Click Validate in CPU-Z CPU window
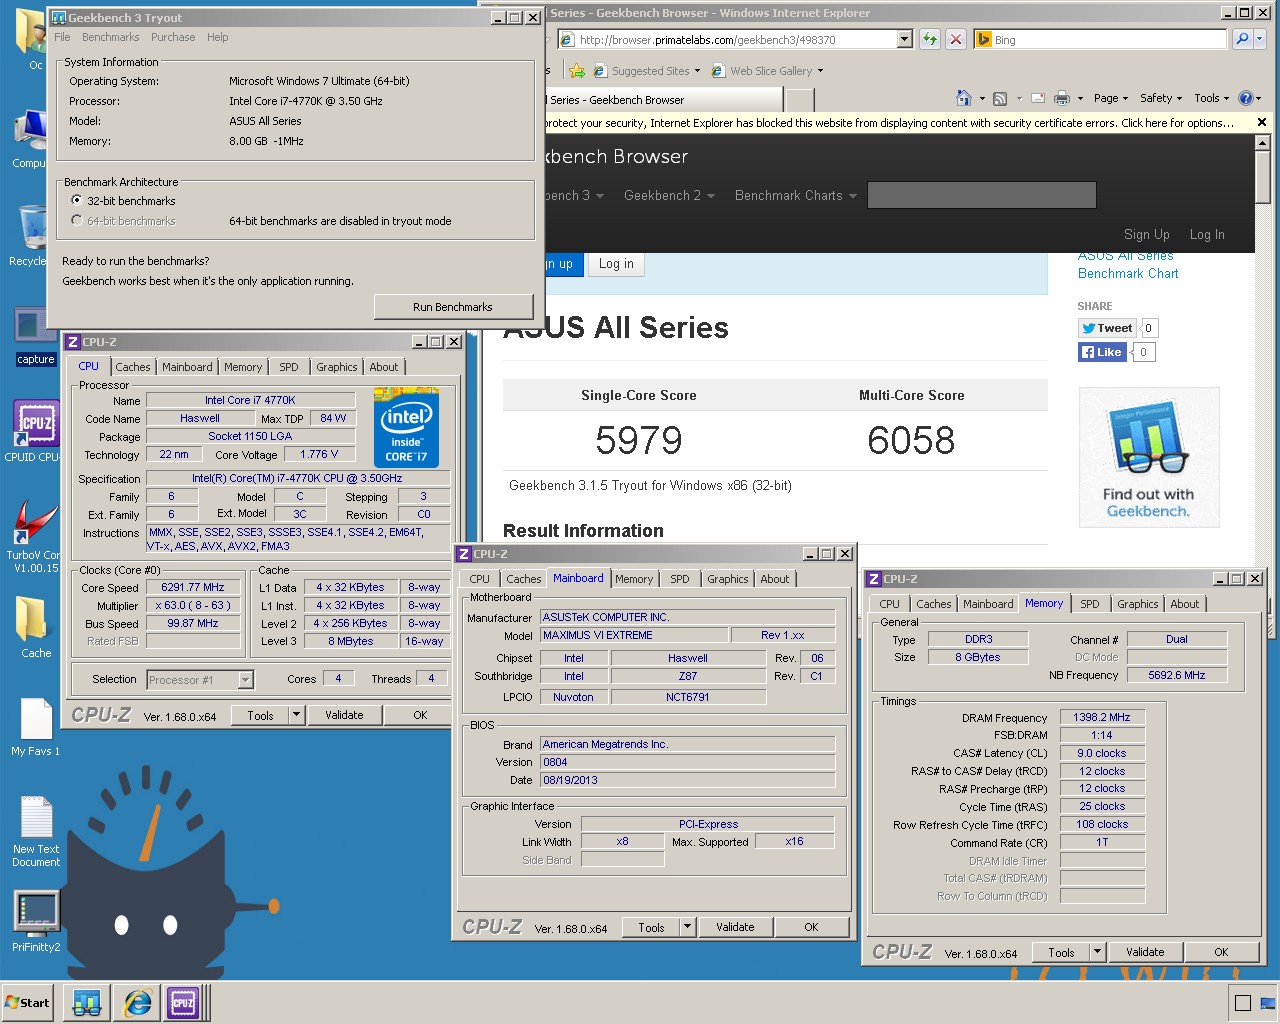The image size is (1280, 1024). [344, 715]
